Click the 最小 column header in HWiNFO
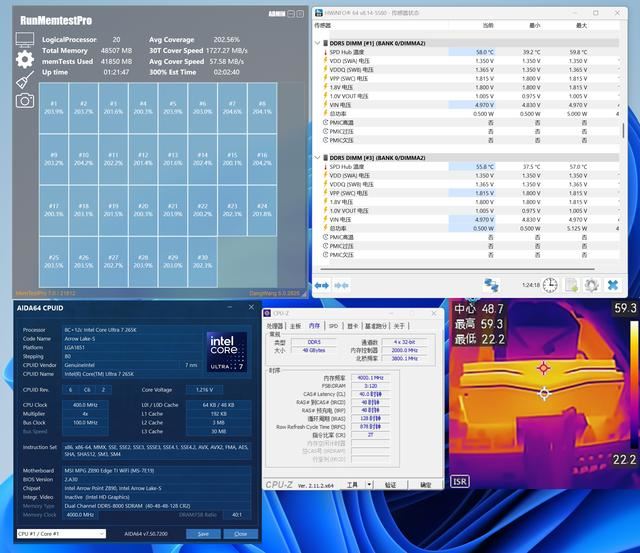 535,25
